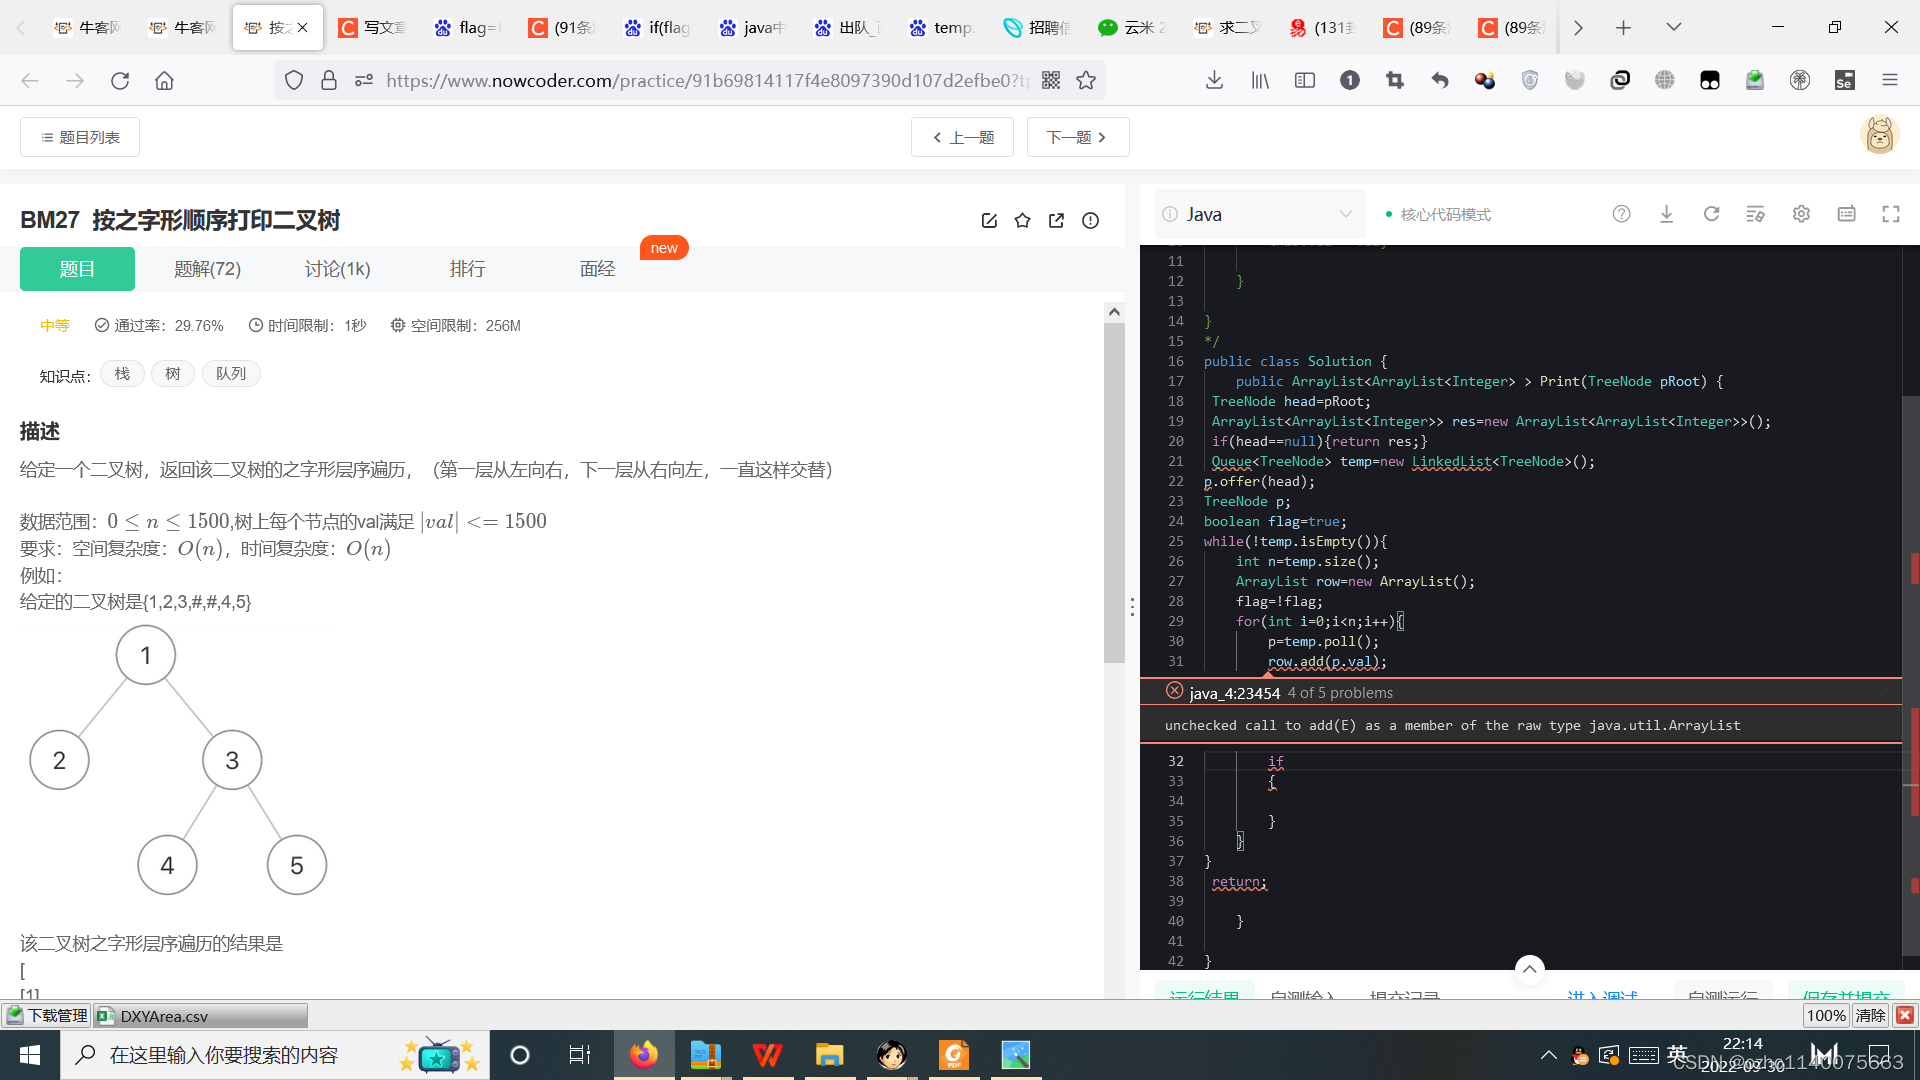Open Firefox from the taskbar
This screenshot has width=1920, height=1080.
coord(643,1055)
